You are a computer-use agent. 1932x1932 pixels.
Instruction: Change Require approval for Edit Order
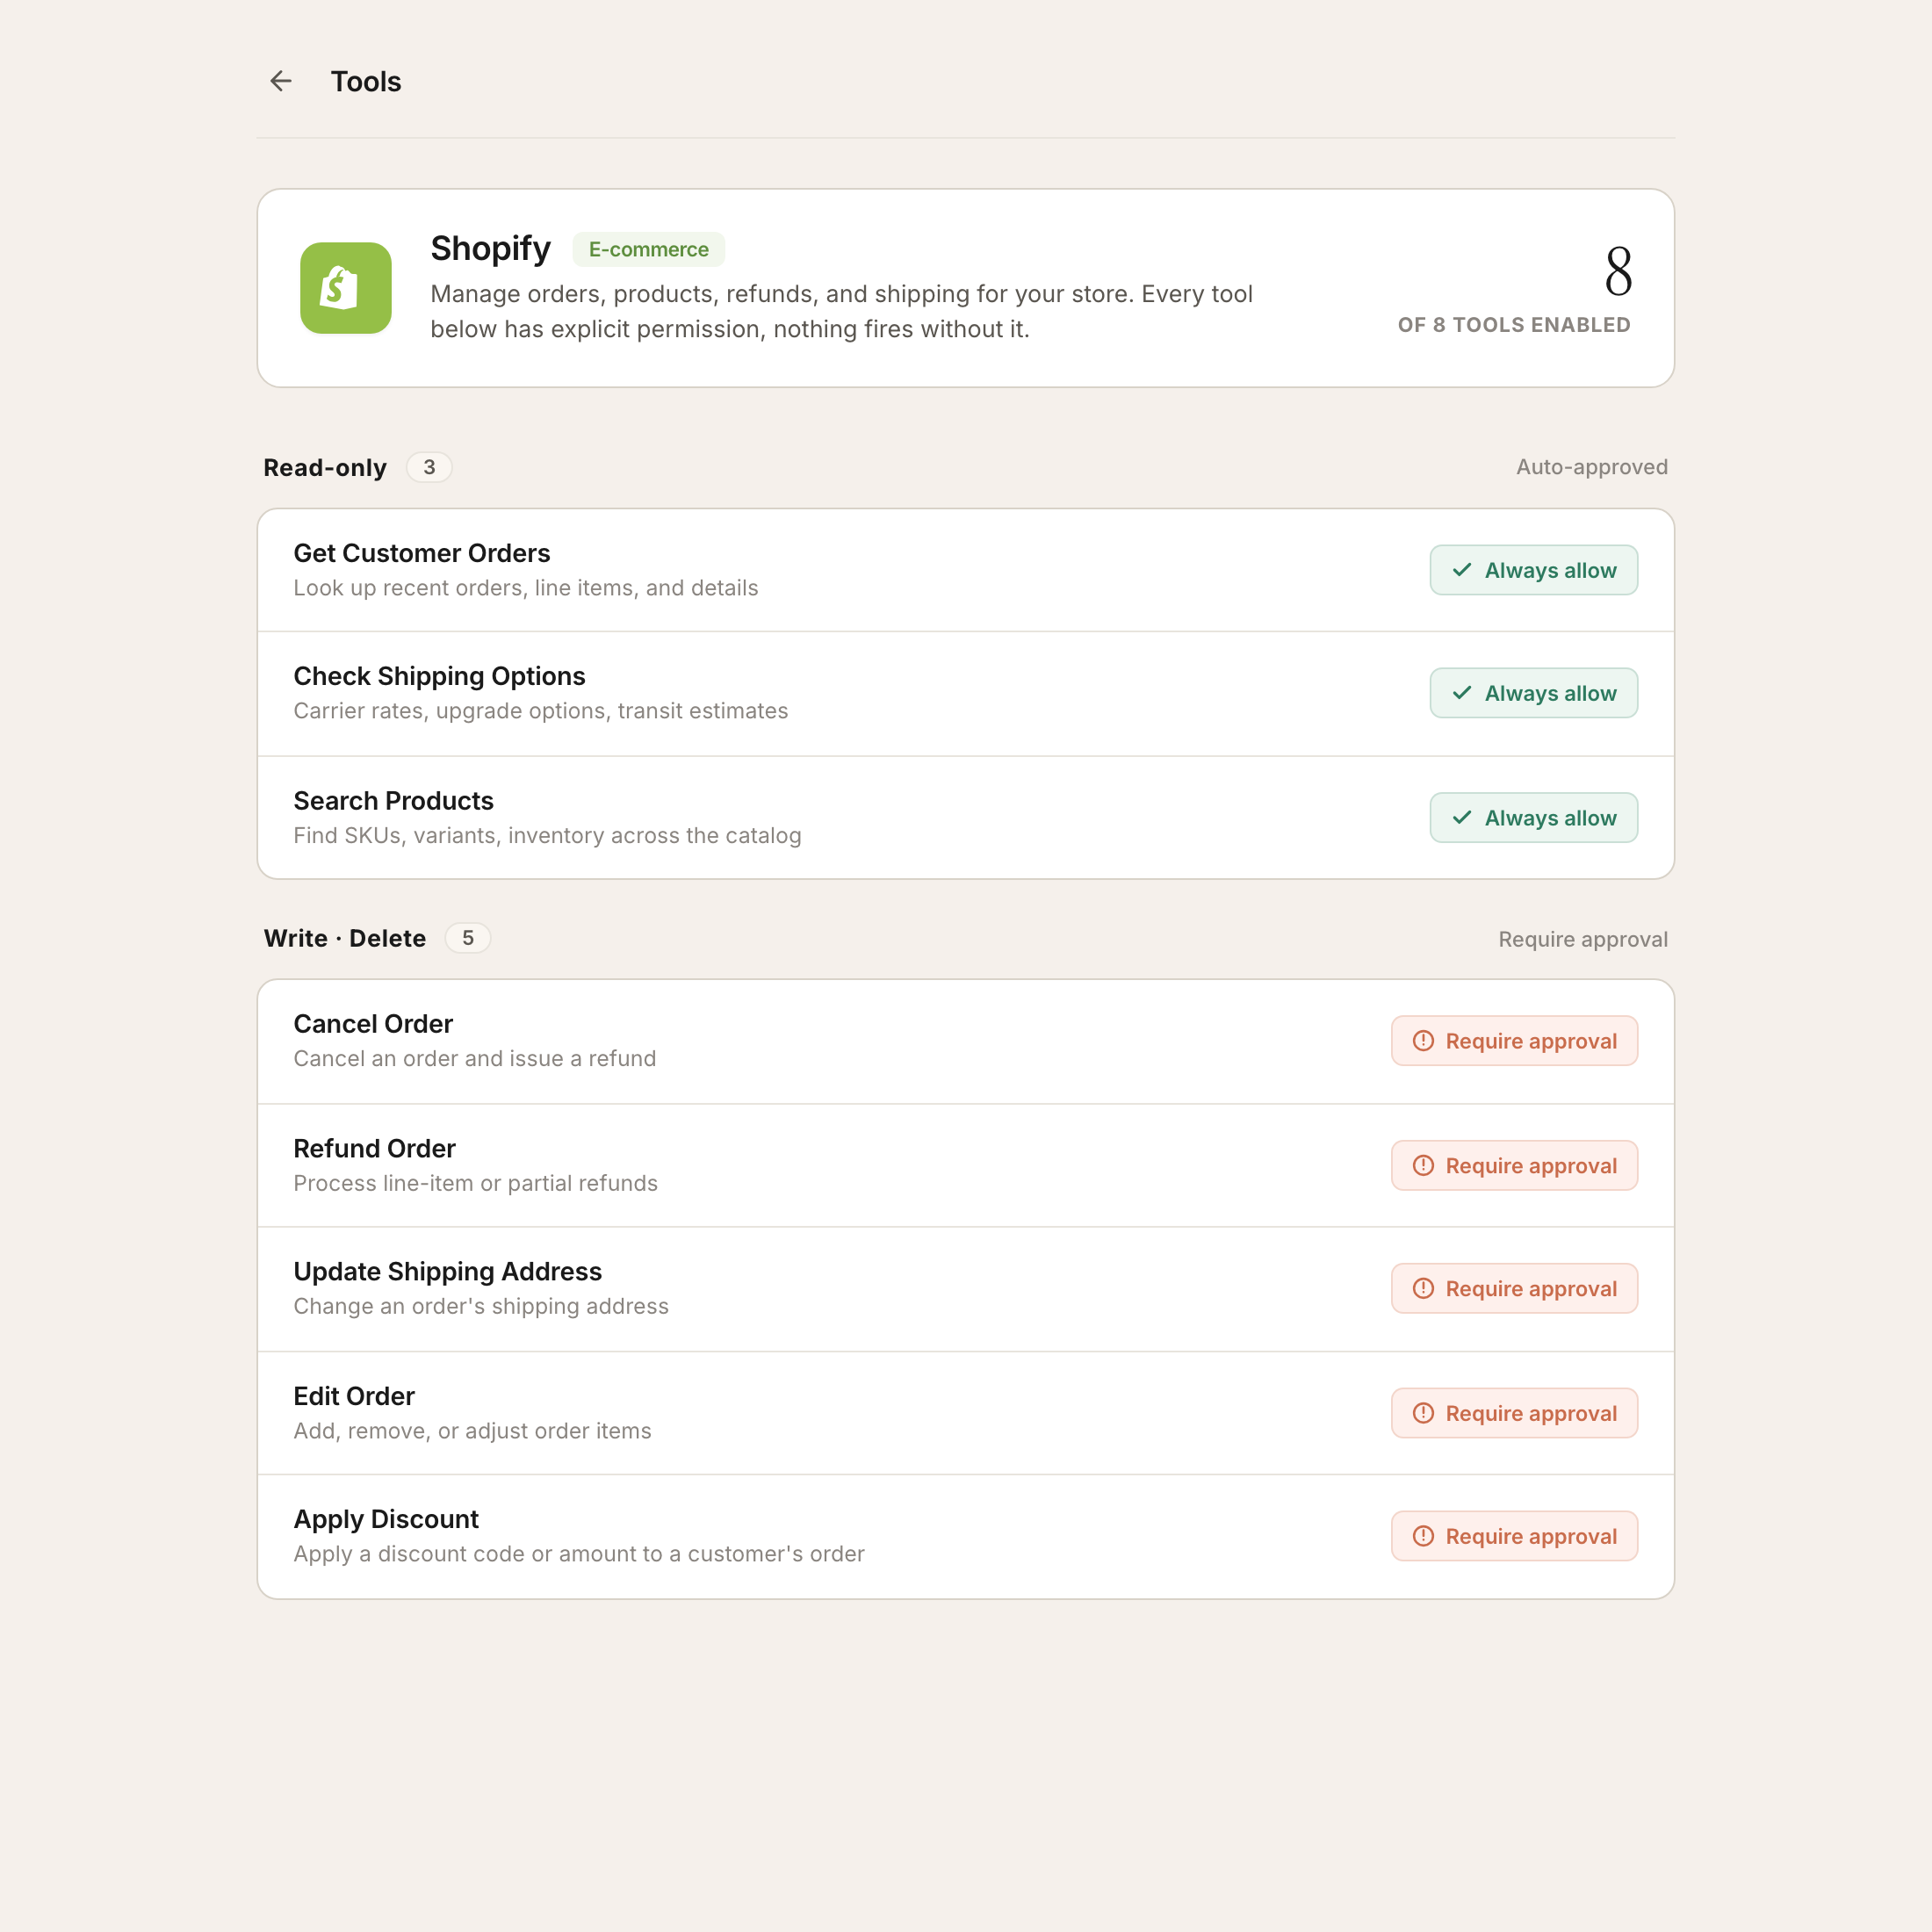[1514, 1413]
